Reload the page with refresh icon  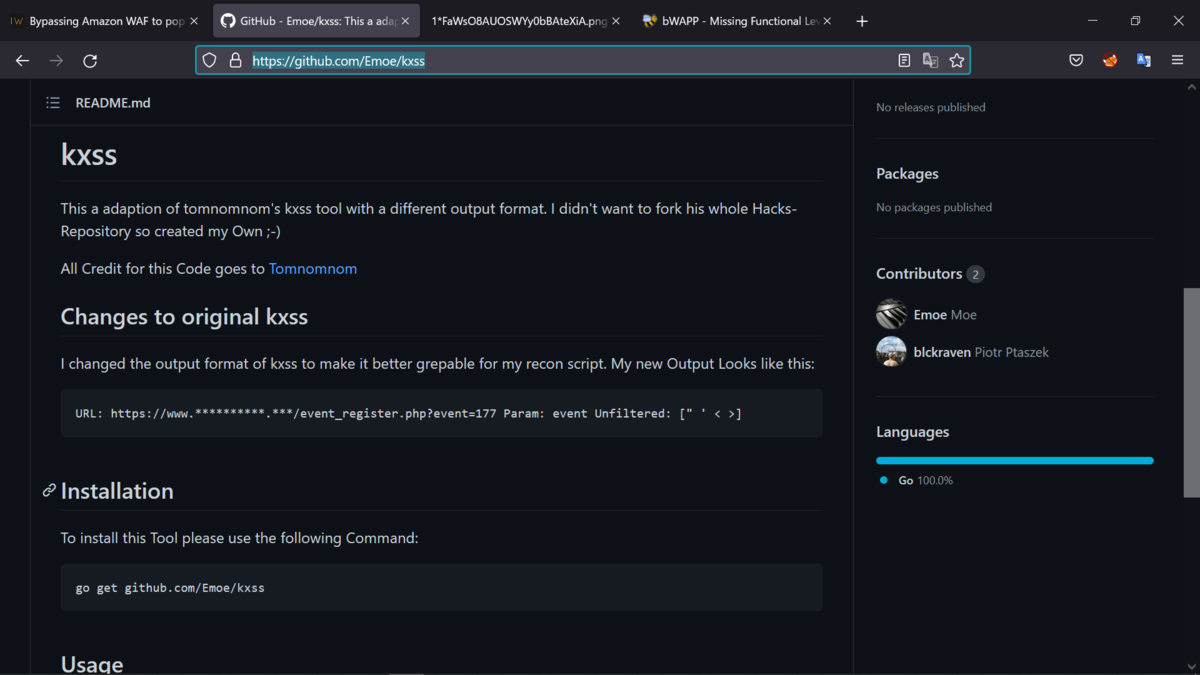click(90, 61)
